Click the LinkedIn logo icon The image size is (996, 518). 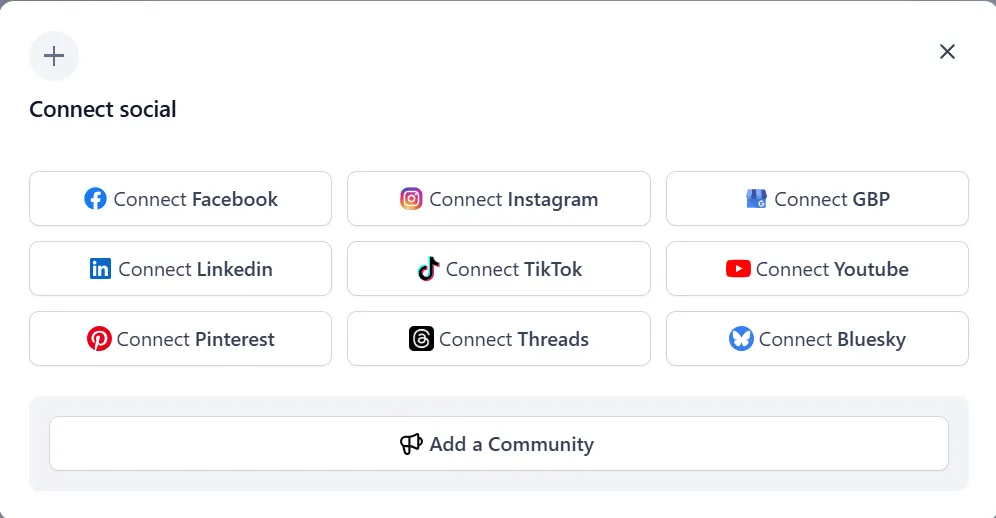point(100,269)
